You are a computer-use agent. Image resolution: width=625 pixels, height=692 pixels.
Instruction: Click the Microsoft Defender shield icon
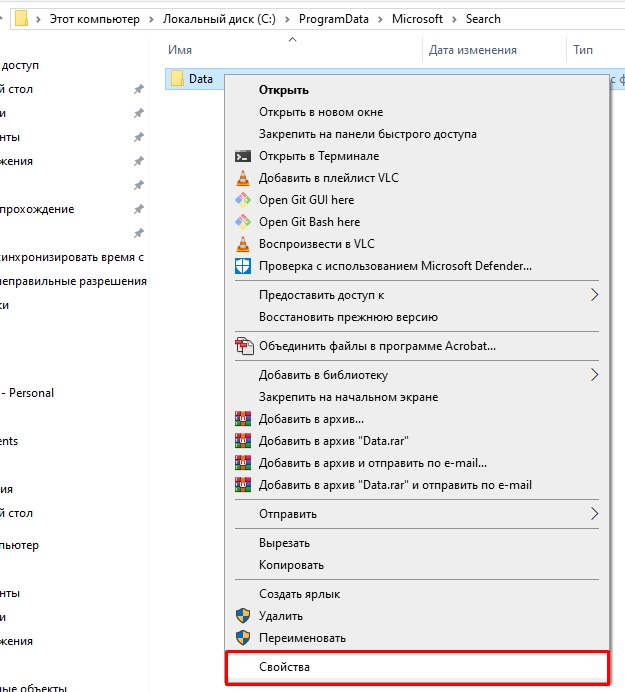coord(242,266)
